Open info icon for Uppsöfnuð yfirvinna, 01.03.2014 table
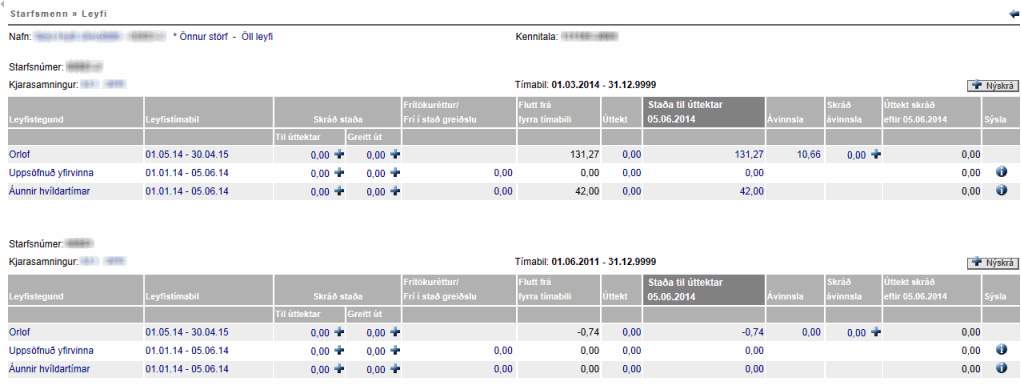1021x385 pixels. [1001, 172]
